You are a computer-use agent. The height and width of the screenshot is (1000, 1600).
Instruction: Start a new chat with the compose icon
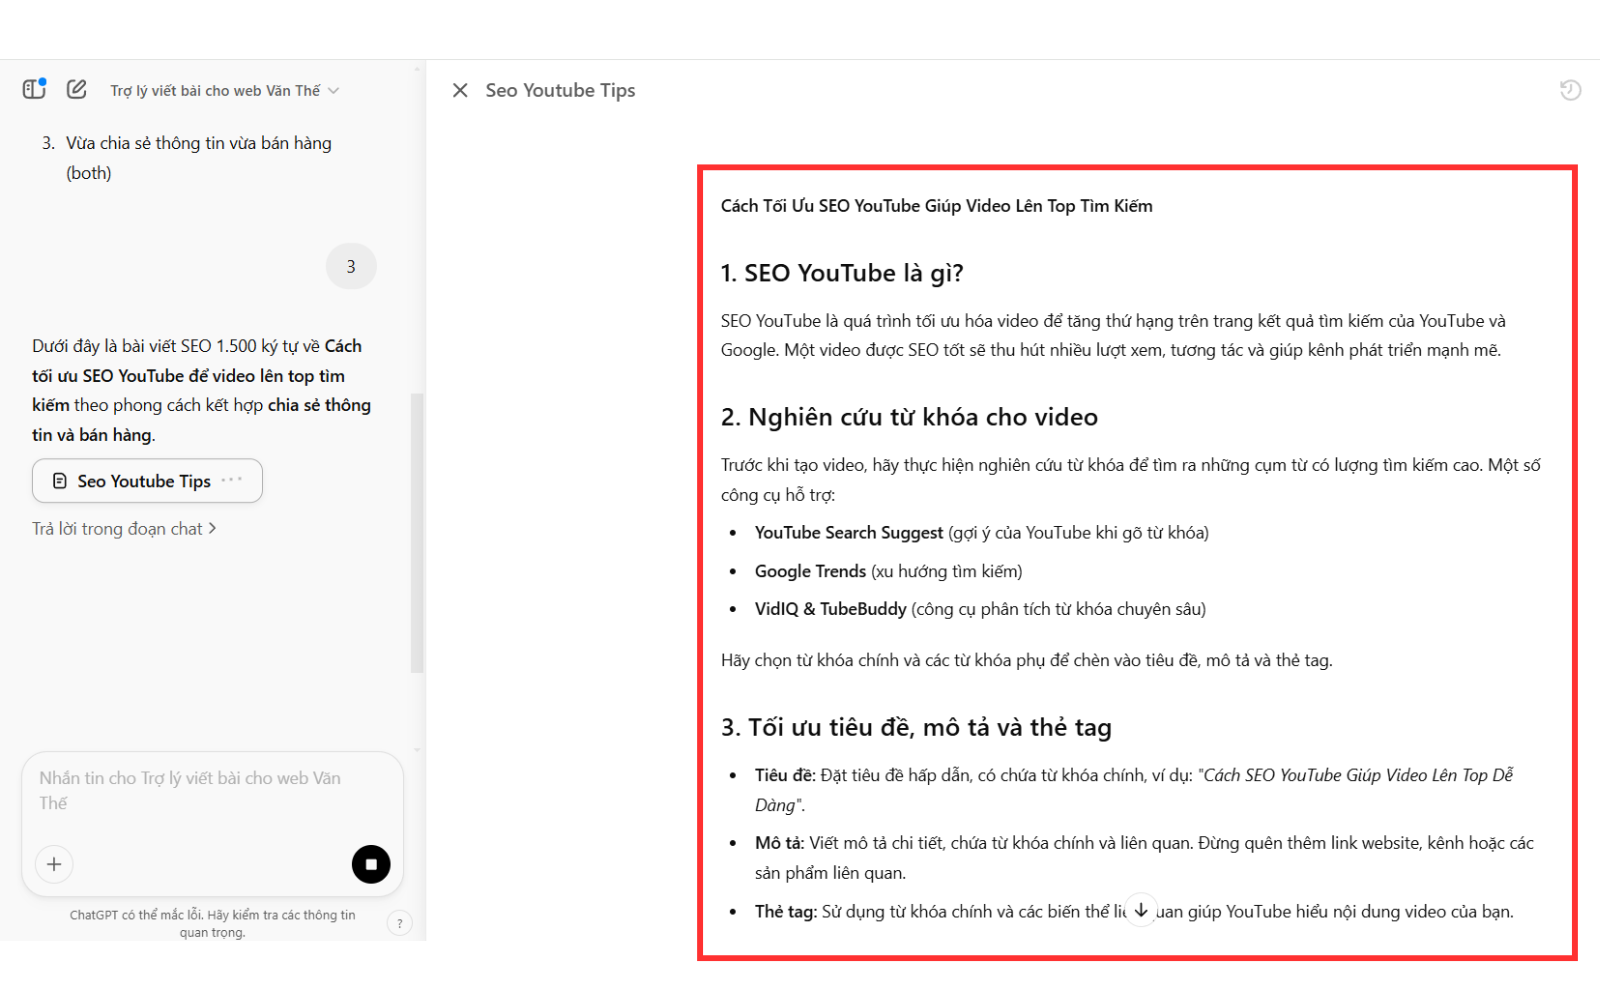click(x=77, y=89)
